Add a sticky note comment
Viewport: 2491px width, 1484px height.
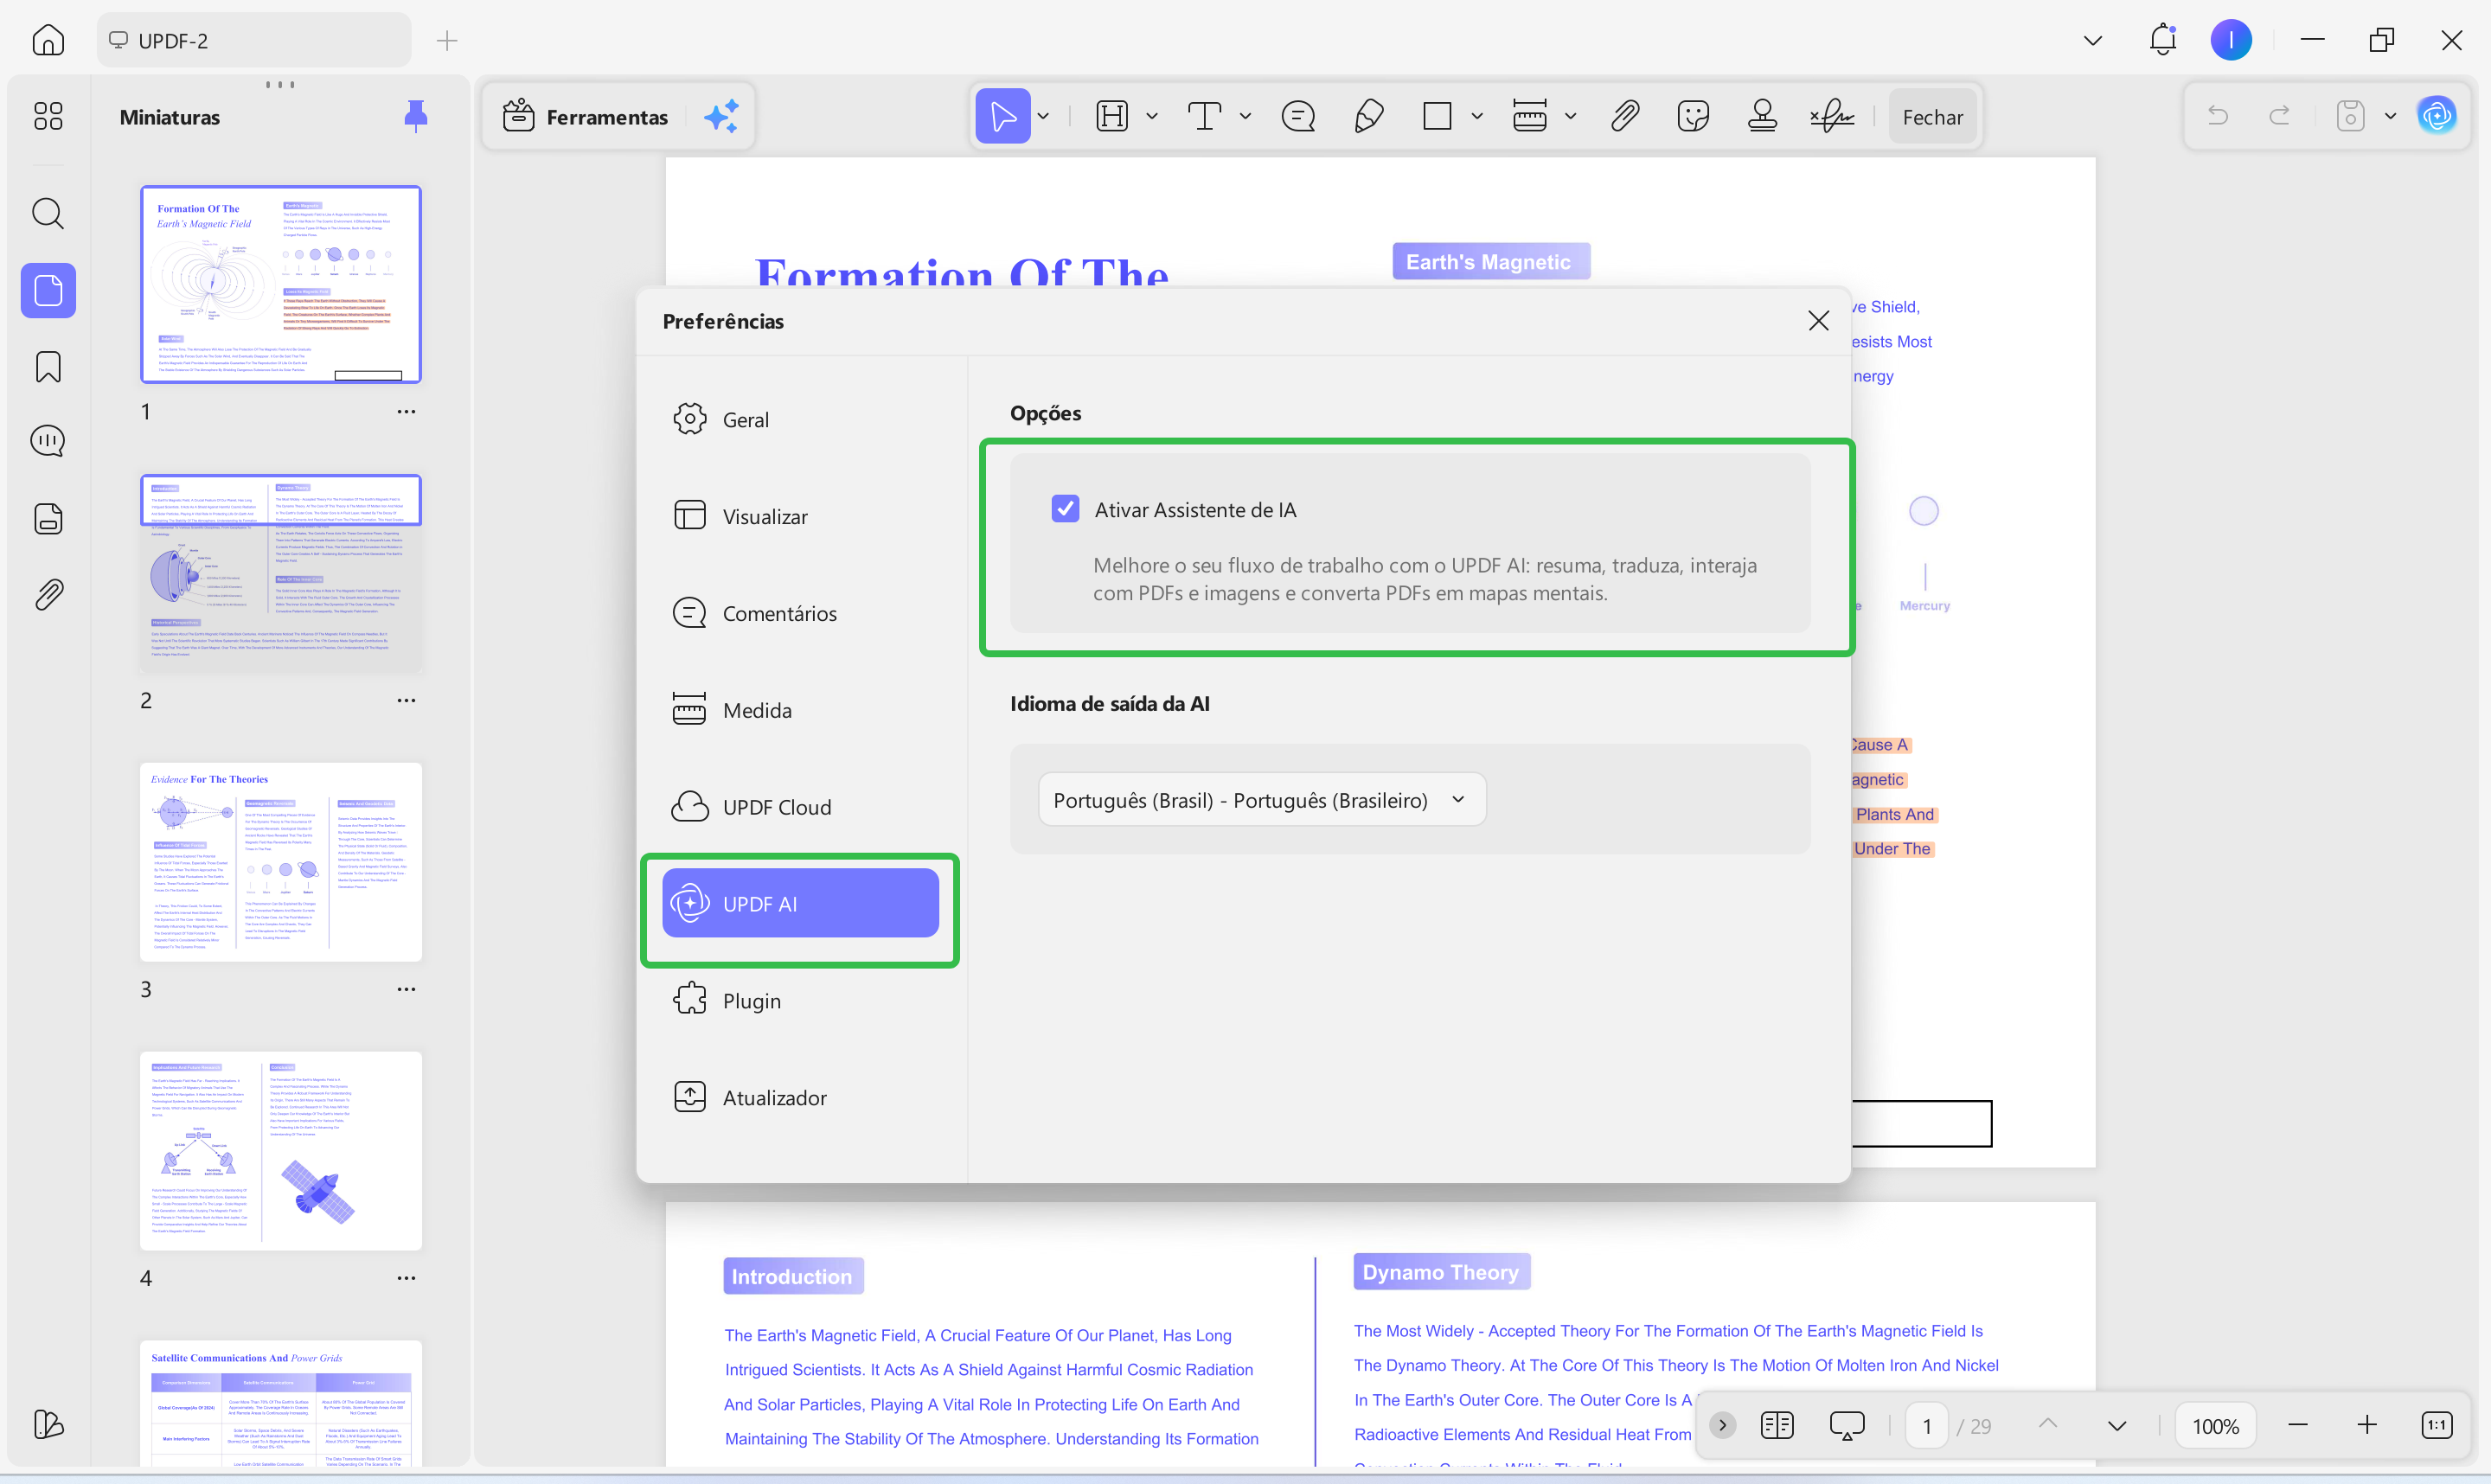click(x=1298, y=116)
